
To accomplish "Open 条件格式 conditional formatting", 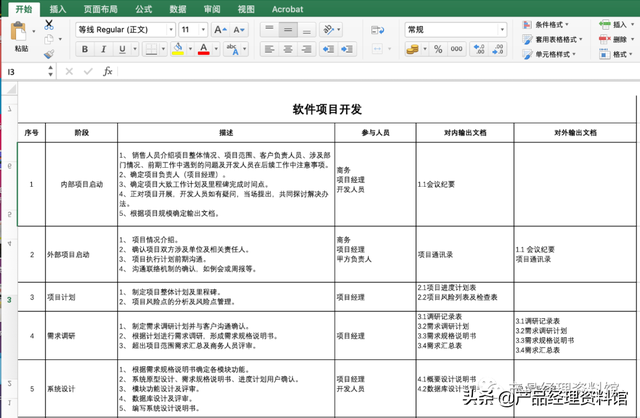I will click(546, 25).
